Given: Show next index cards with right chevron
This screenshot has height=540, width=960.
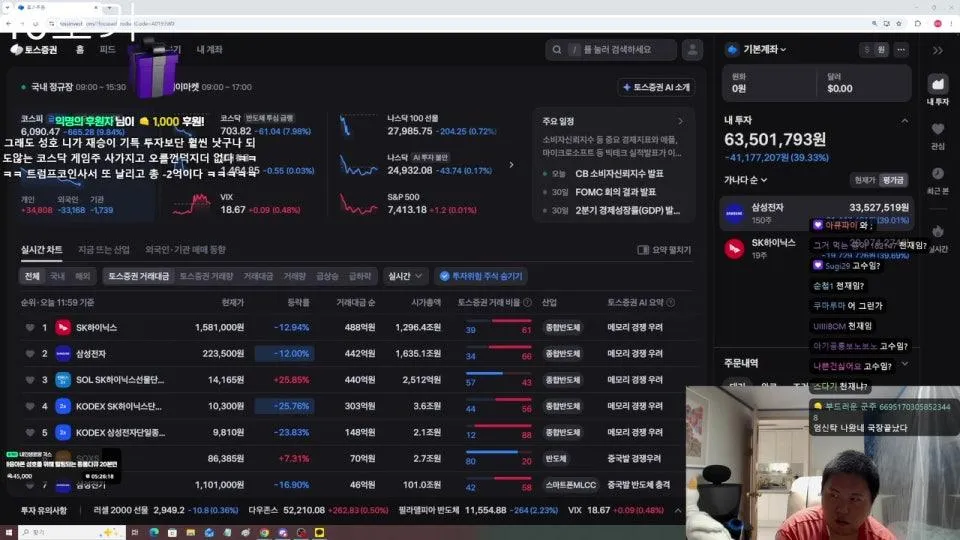Looking at the screenshot, I should coord(511,164).
